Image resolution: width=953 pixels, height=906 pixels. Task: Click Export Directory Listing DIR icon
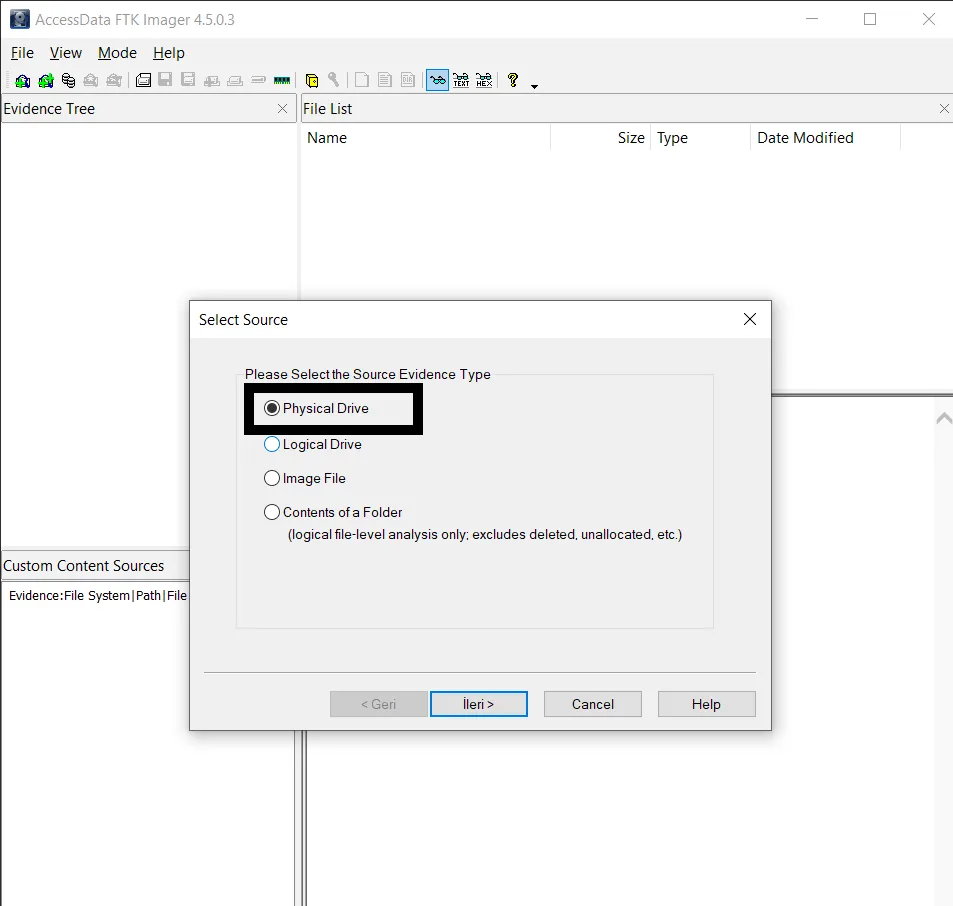(x=408, y=80)
